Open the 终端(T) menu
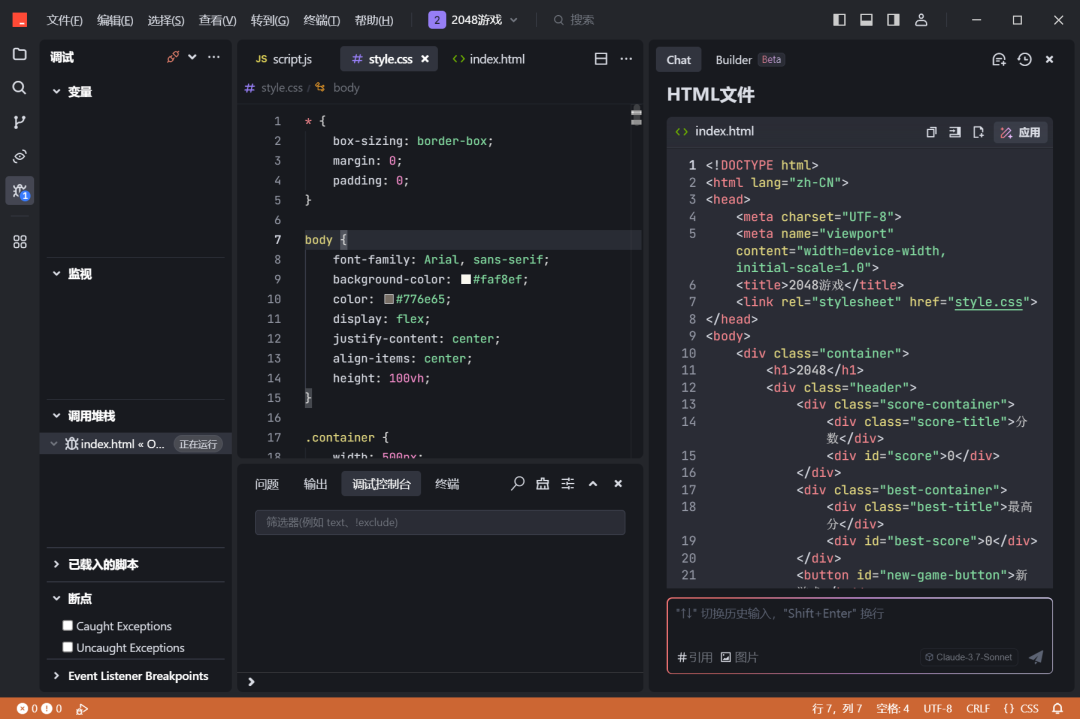Viewport: 1080px width, 719px height. [322, 20]
